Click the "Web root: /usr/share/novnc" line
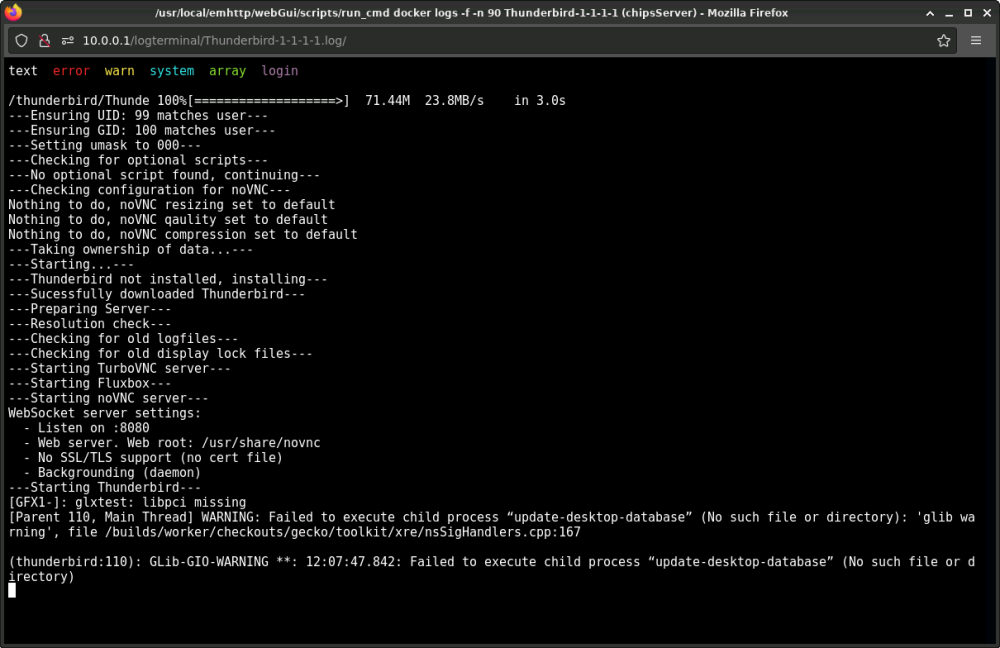Viewport: 1000px width, 648px height. tap(172, 443)
